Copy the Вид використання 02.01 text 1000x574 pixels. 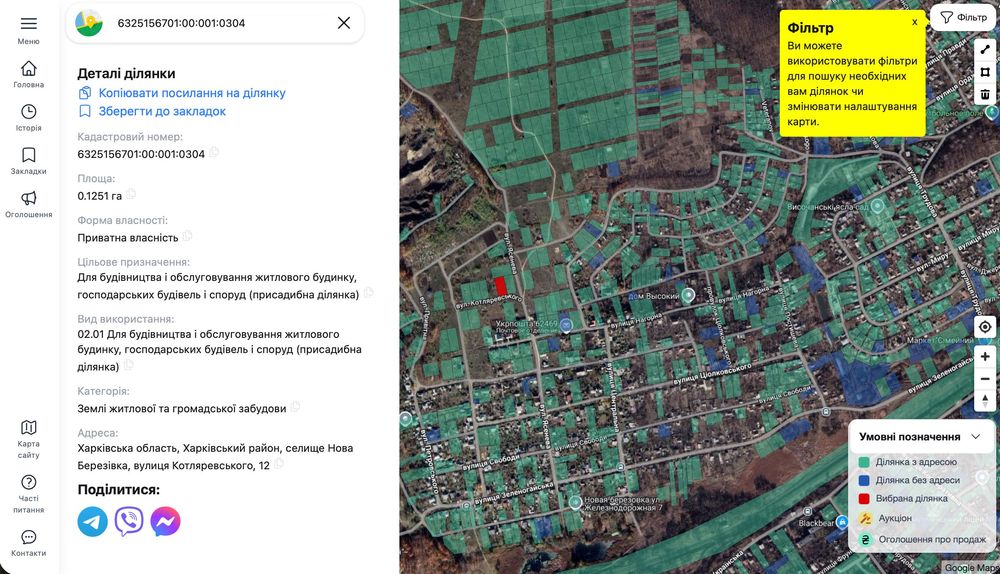[x=128, y=365]
